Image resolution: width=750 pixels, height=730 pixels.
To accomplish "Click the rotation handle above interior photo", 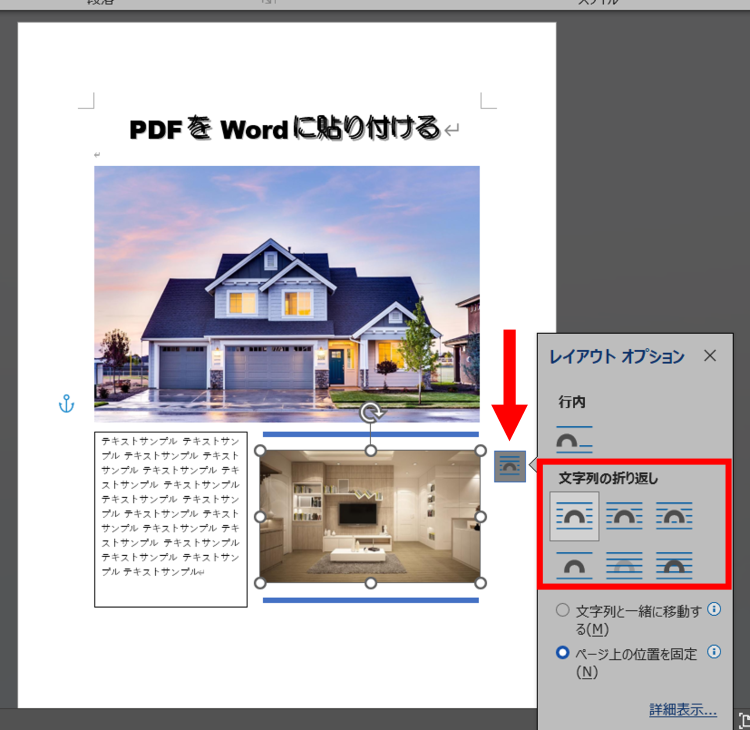I will tap(372, 412).
